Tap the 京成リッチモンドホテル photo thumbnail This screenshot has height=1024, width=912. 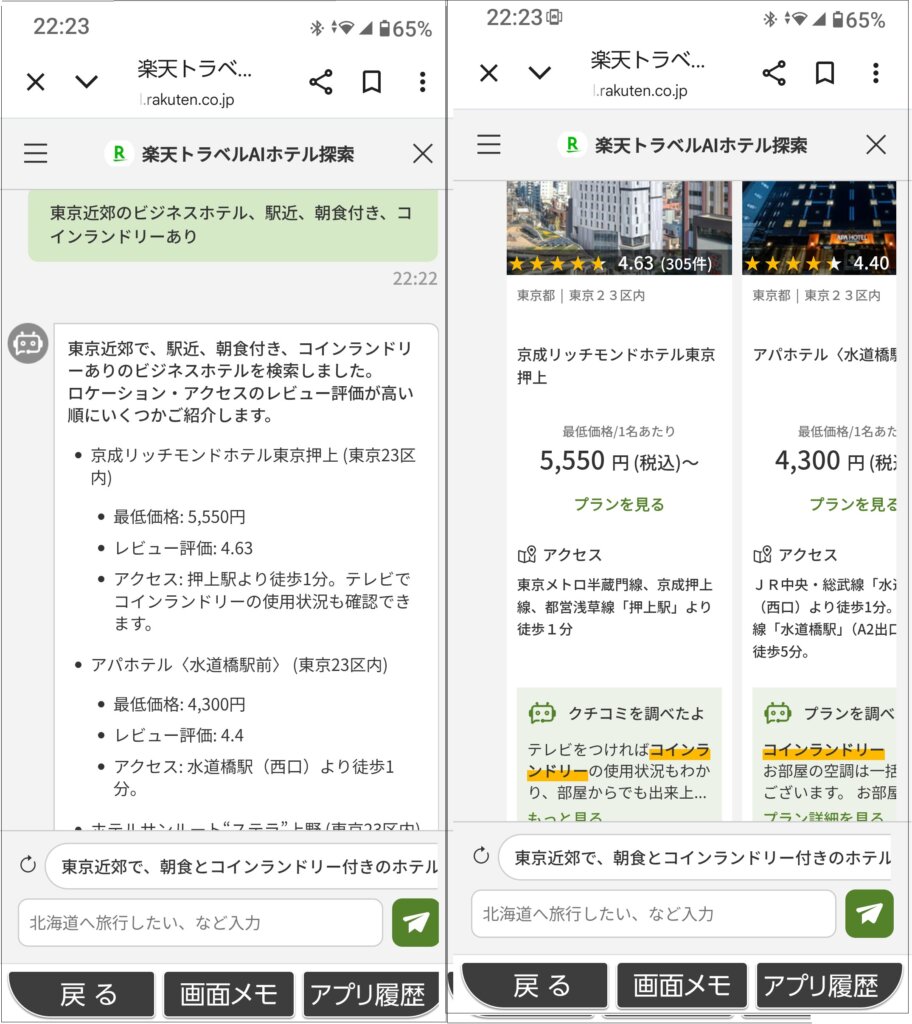pyautogui.click(x=619, y=225)
